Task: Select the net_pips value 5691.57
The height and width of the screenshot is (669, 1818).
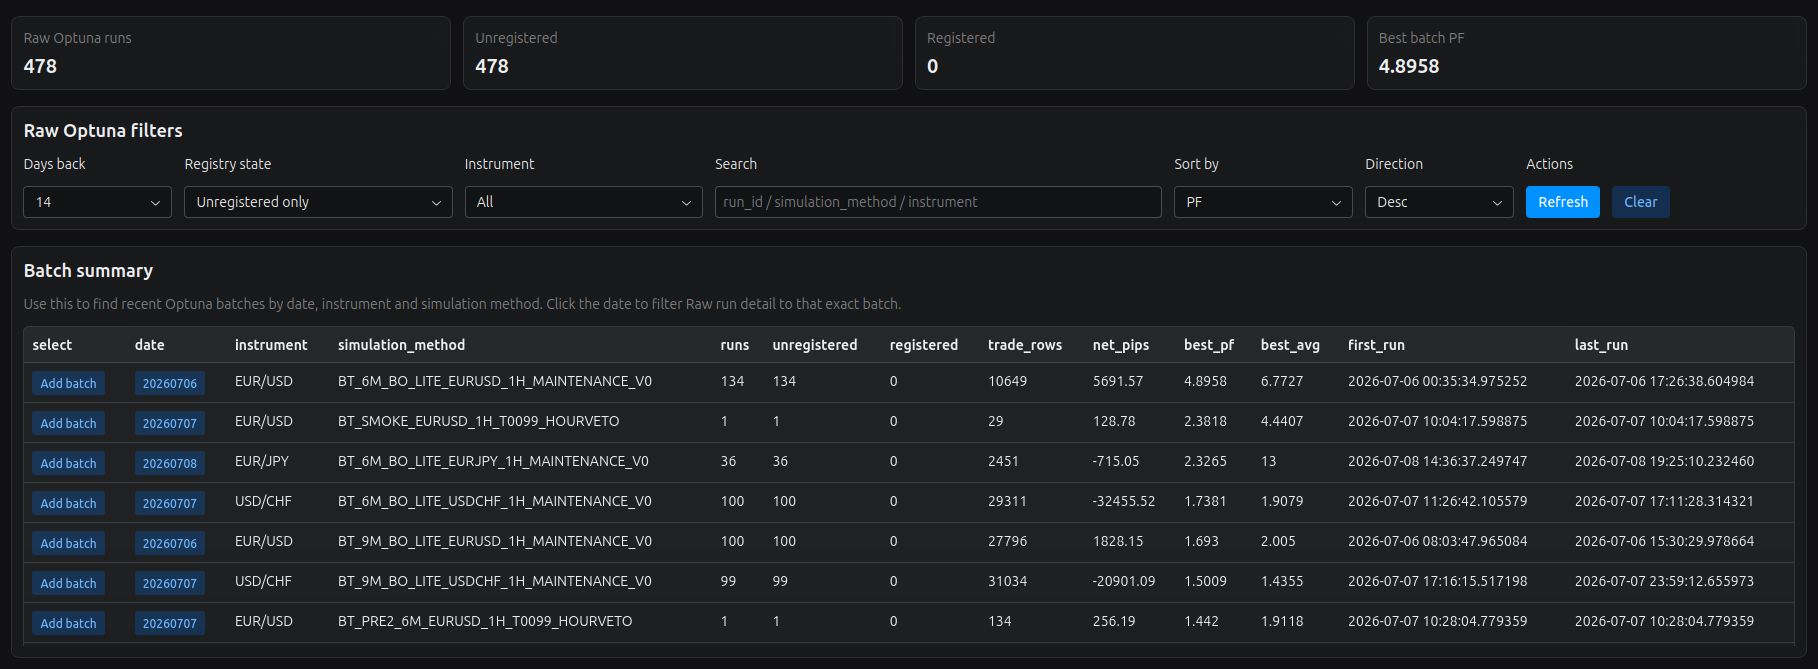Action: tap(1118, 381)
